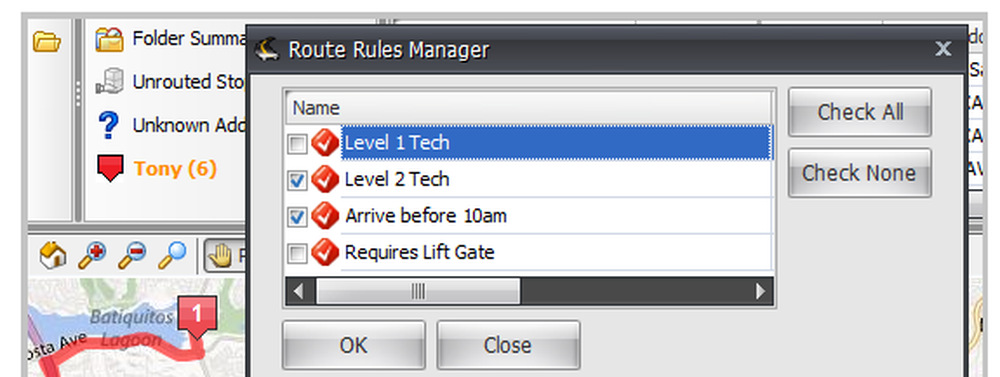The height and width of the screenshot is (377, 1000).
Task: Click the Route Rules Manager title icon
Action: (267, 50)
